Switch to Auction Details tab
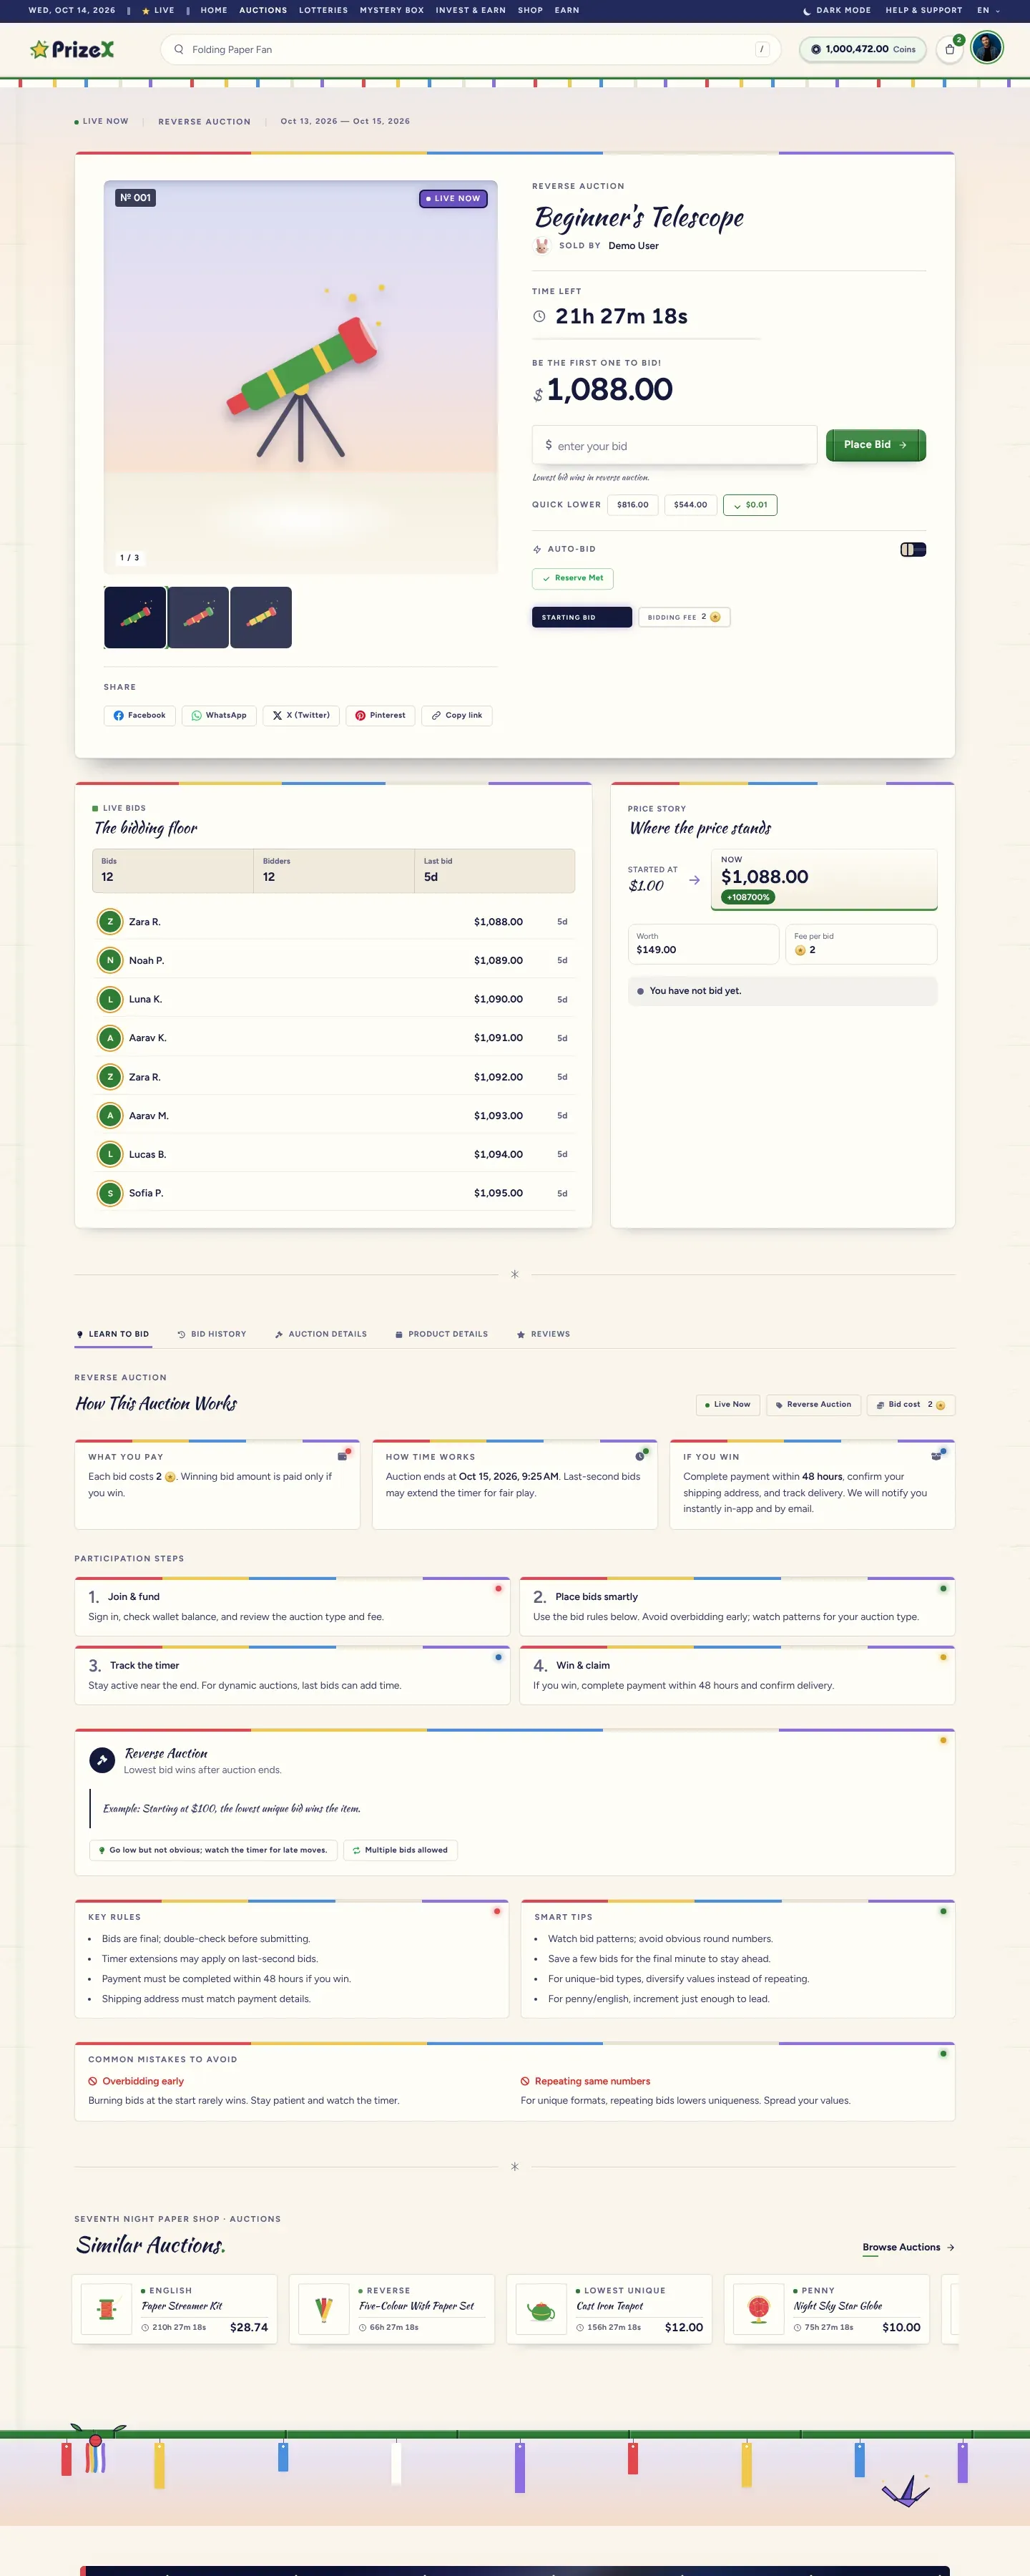Screen dimensions: 1030x2576 (321, 1334)
